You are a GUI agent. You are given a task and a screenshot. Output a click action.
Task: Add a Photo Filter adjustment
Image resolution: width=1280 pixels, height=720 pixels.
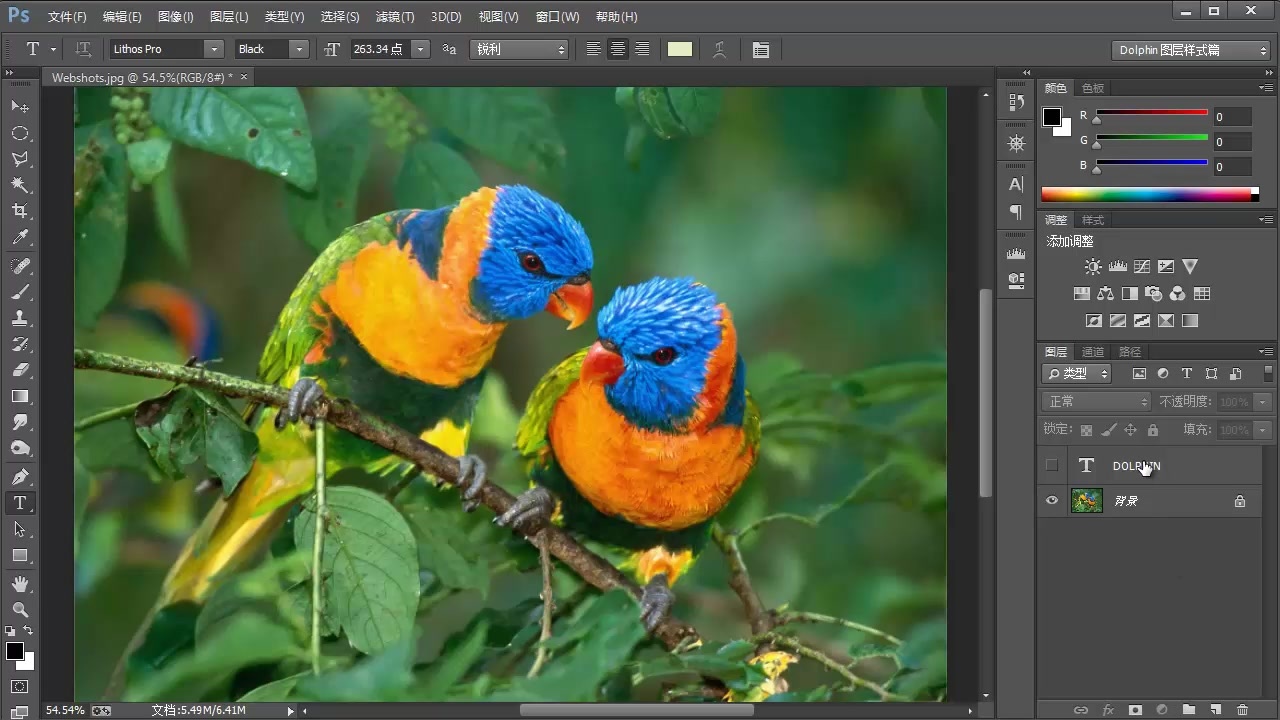[1154, 294]
